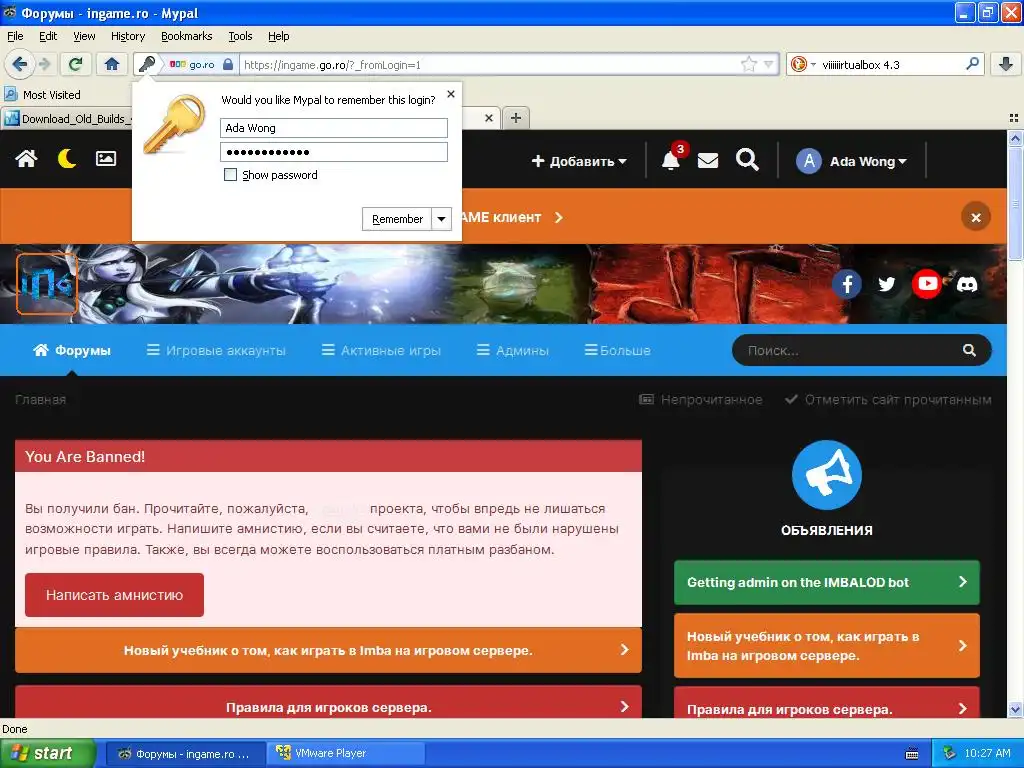Open Getting admin on the IMBALOD bot
Image resolution: width=1024 pixels, height=768 pixels.
point(827,583)
